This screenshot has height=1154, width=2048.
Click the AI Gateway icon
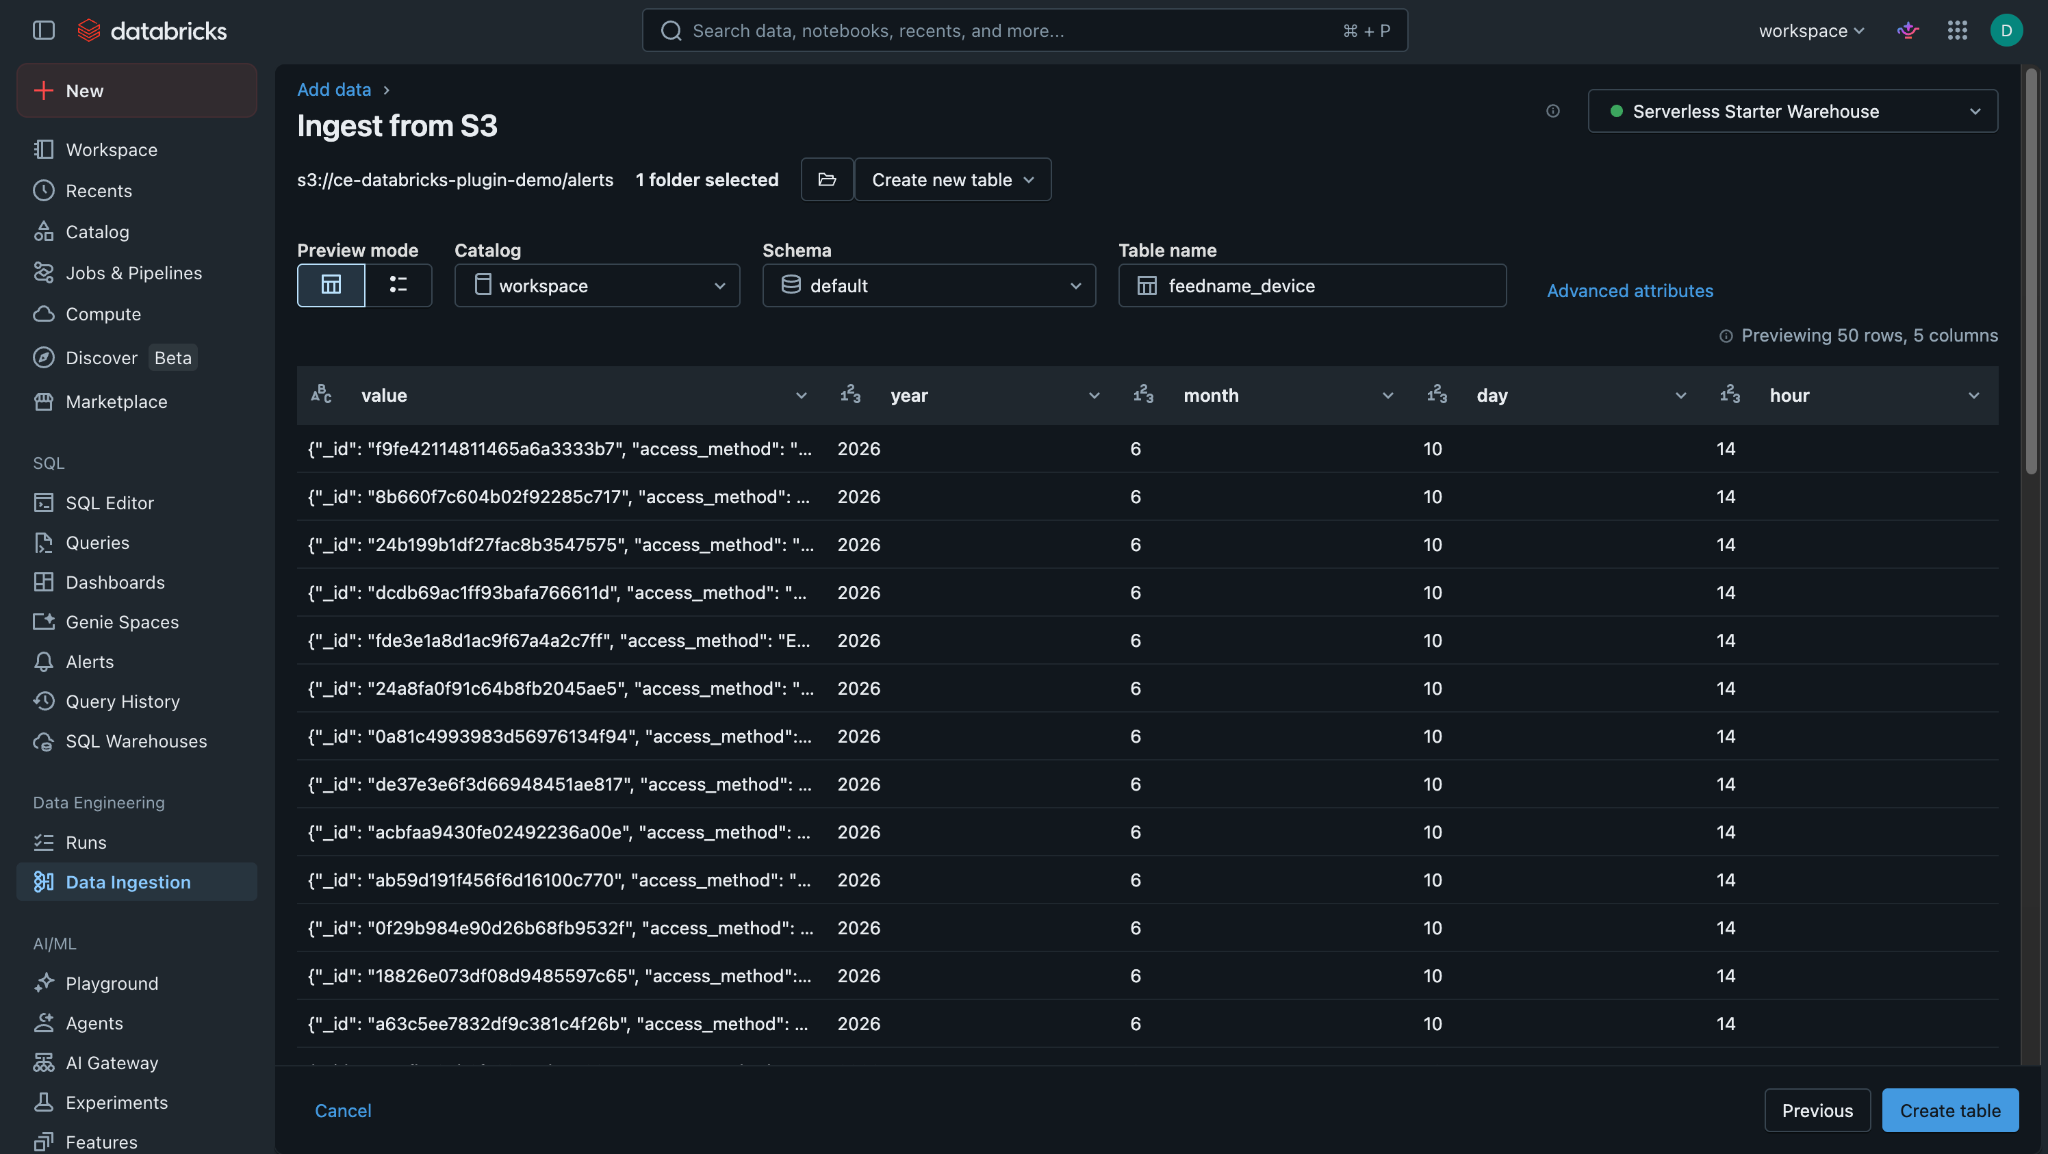44,1062
